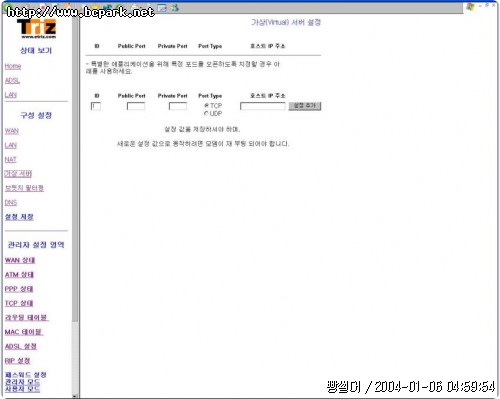Click the 설정 추가 button

(x=305, y=106)
